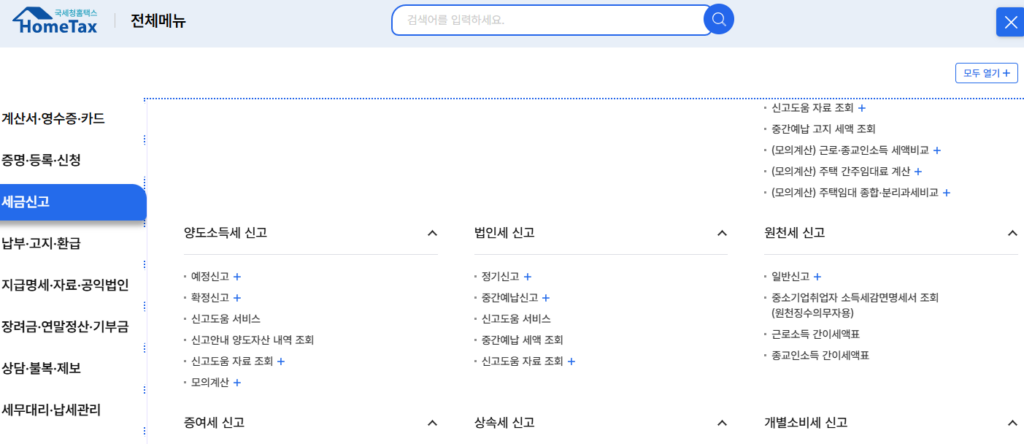Close the full menu with X icon

(x=1008, y=22)
